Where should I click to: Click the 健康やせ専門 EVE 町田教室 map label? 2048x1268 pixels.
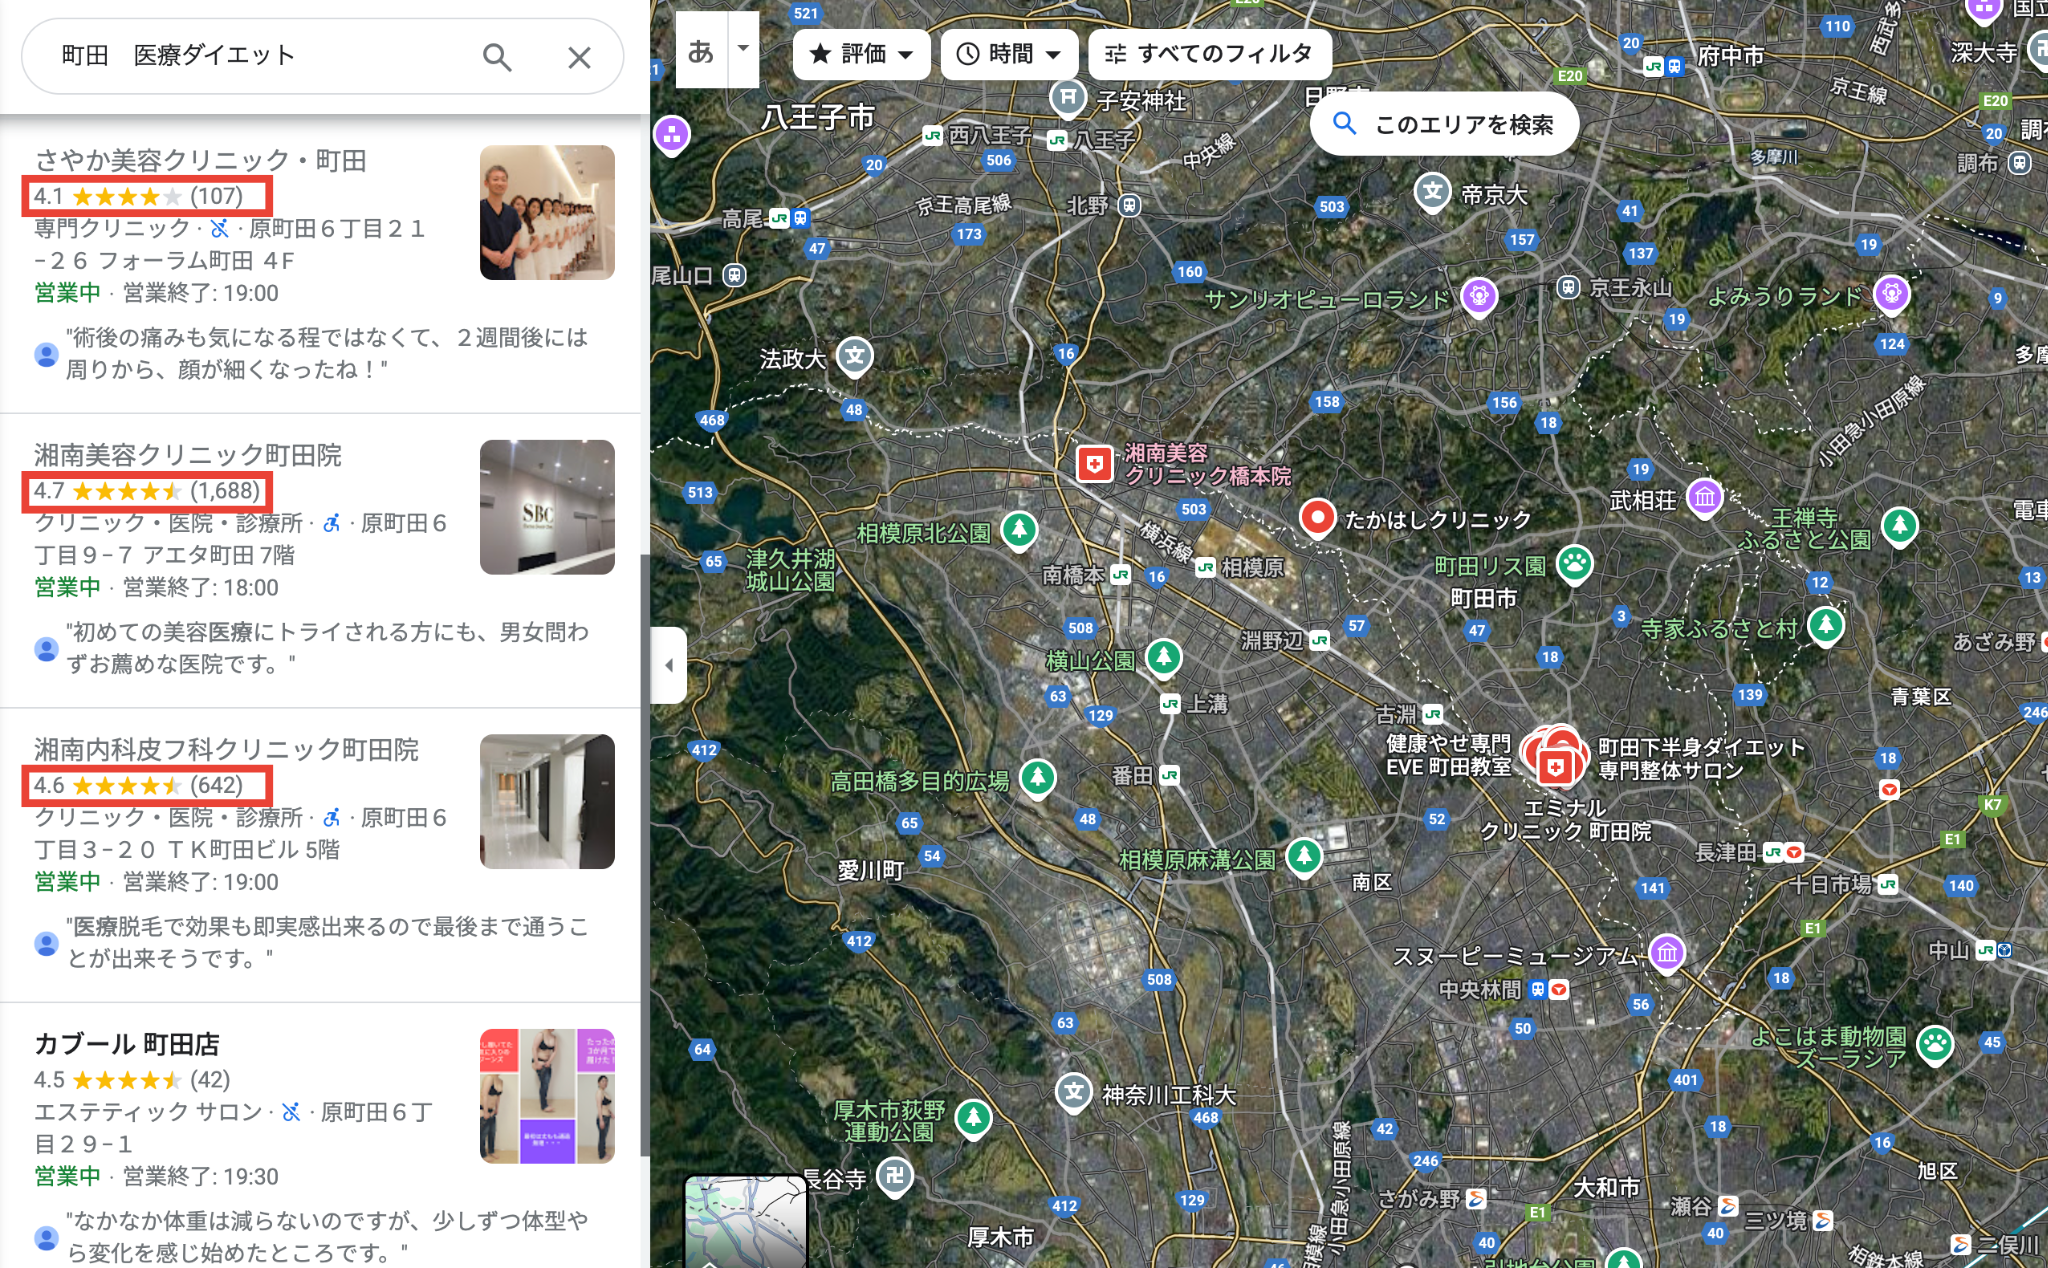[1448, 755]
